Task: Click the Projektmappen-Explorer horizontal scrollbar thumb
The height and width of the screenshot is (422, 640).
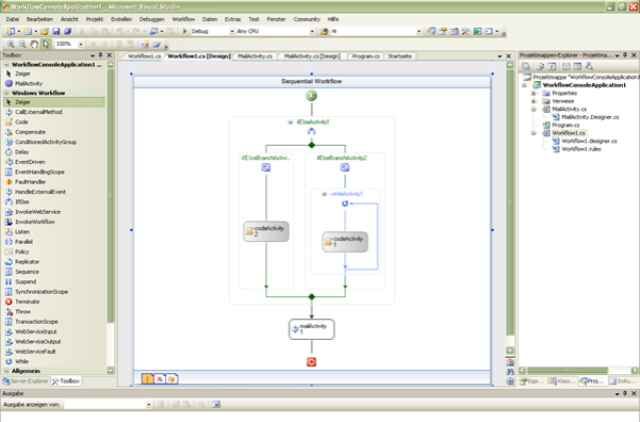Action: [567, 370]
